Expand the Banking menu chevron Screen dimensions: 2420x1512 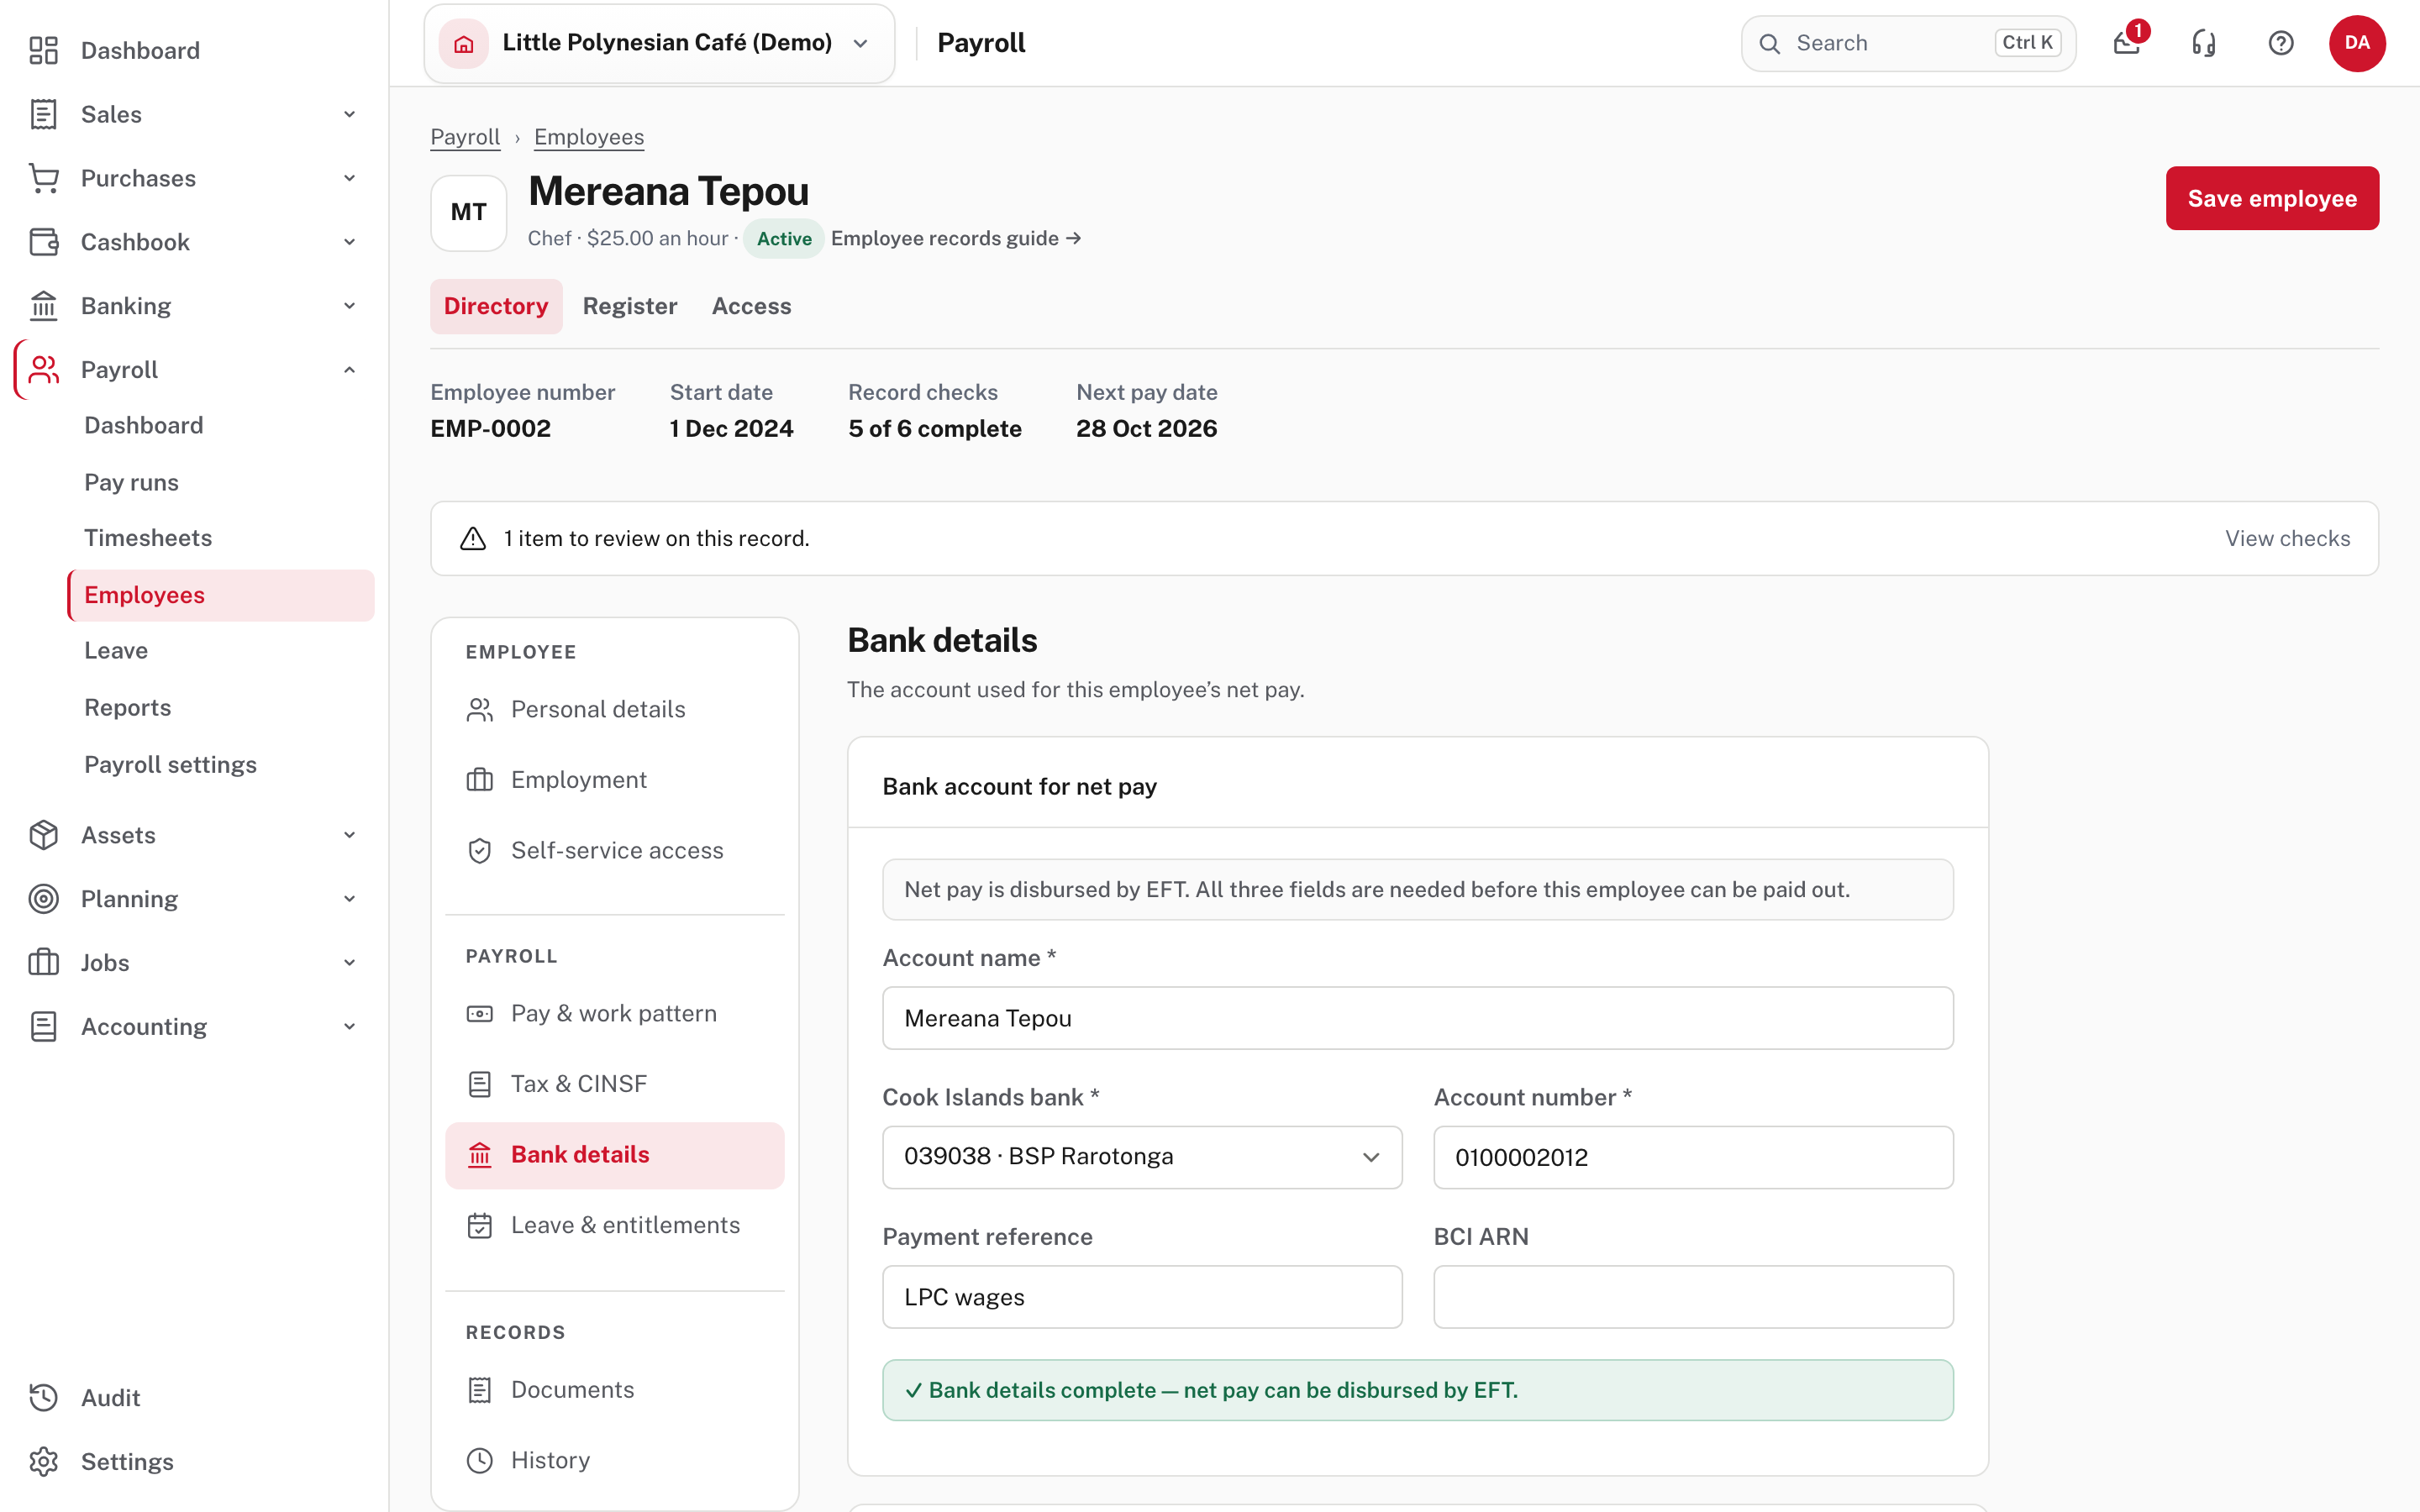click(349, 305)
